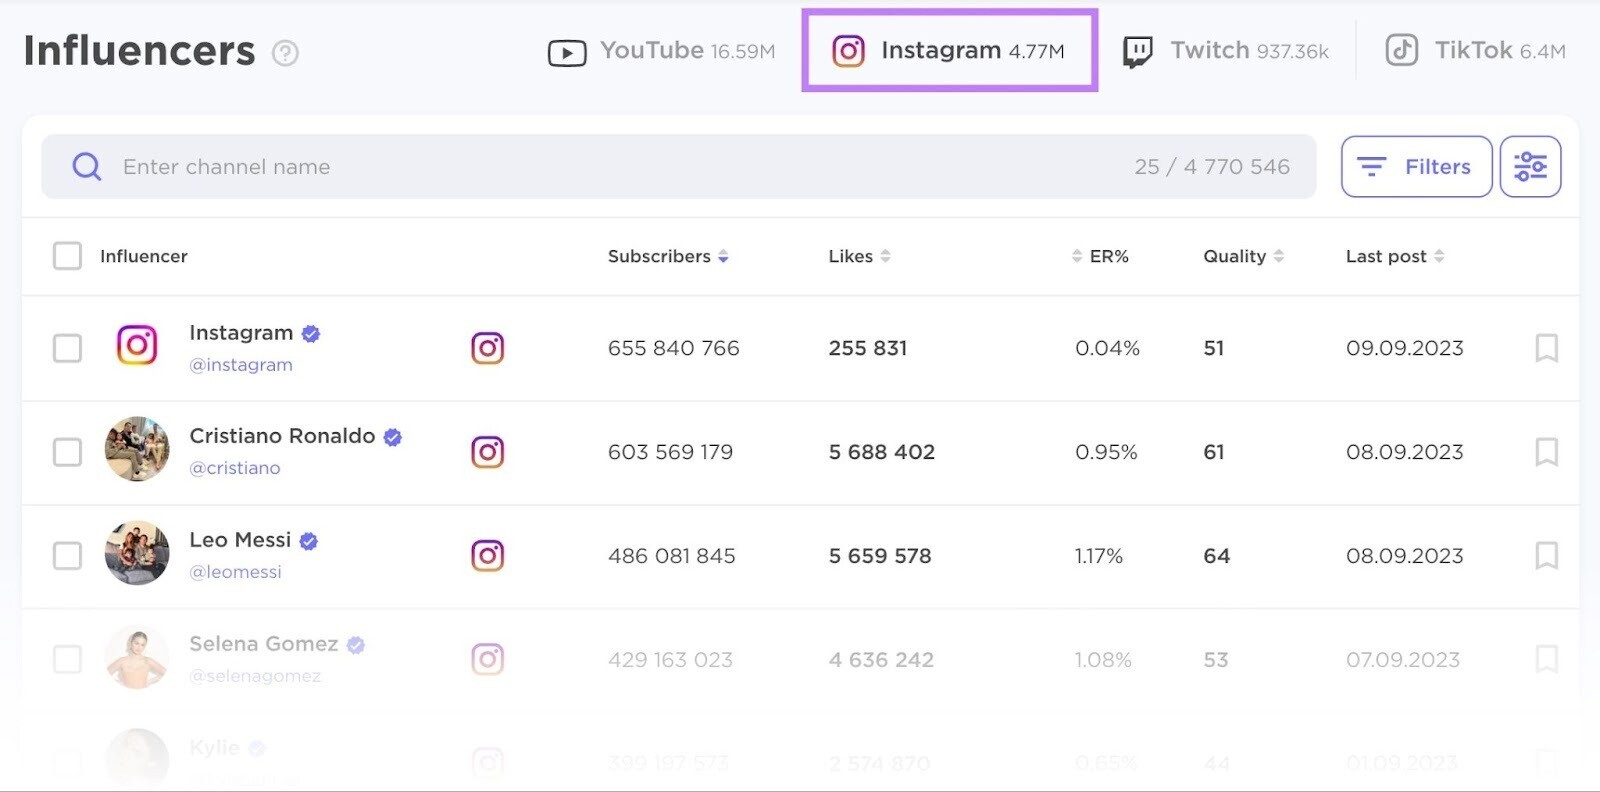Check the Leo Messi row checkbox

67,556
